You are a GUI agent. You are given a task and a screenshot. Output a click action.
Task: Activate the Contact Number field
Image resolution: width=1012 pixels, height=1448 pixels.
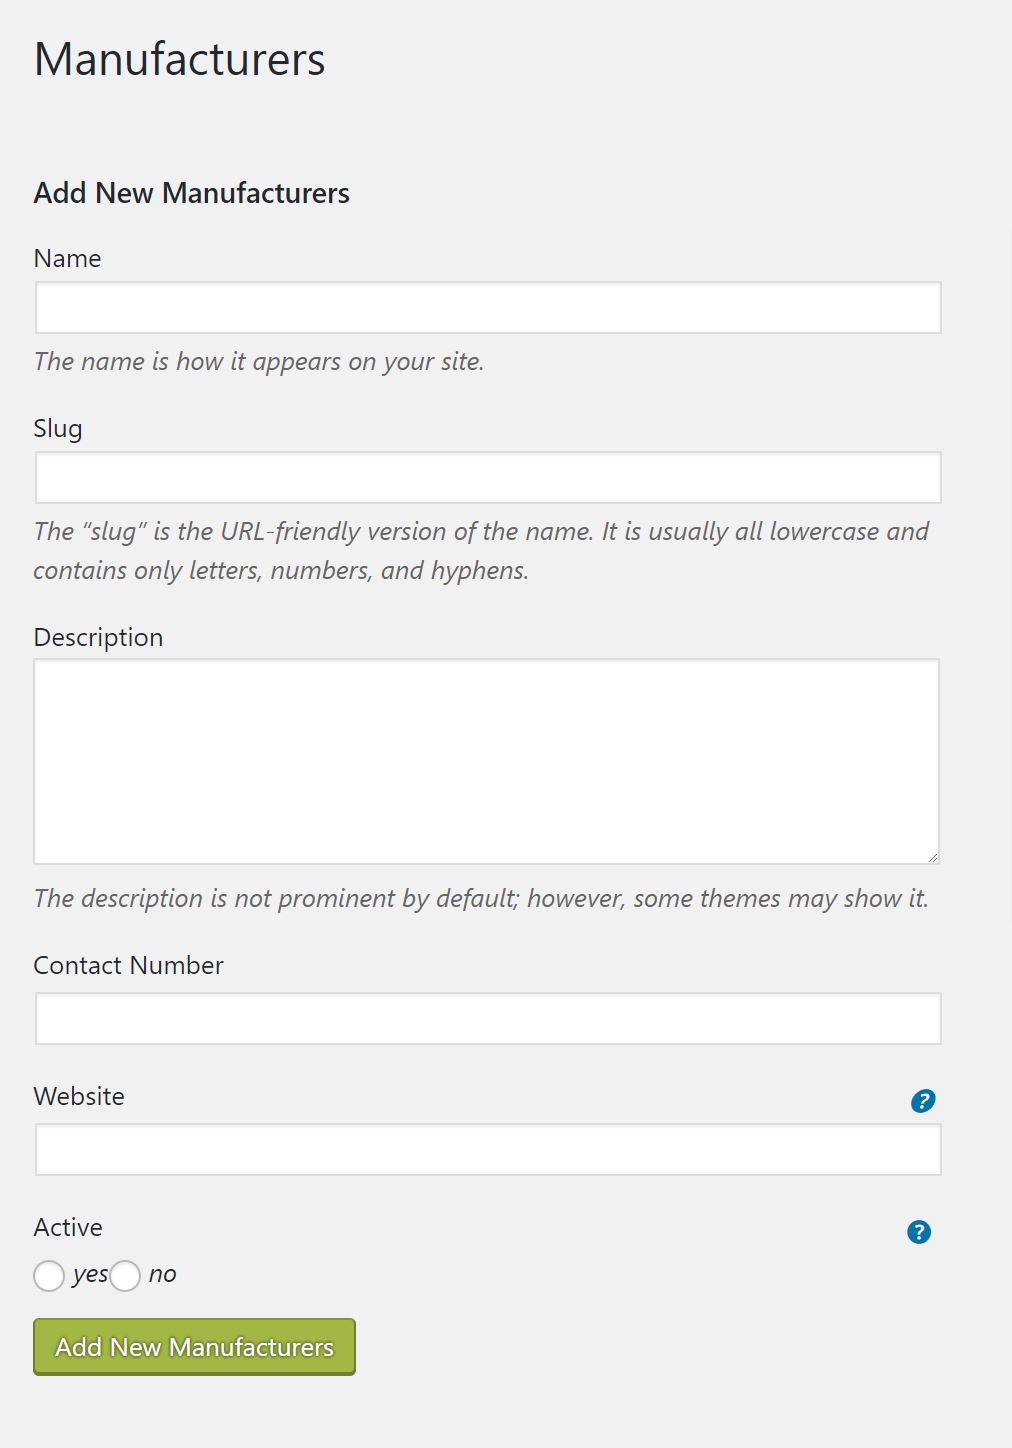point(488,1018)
